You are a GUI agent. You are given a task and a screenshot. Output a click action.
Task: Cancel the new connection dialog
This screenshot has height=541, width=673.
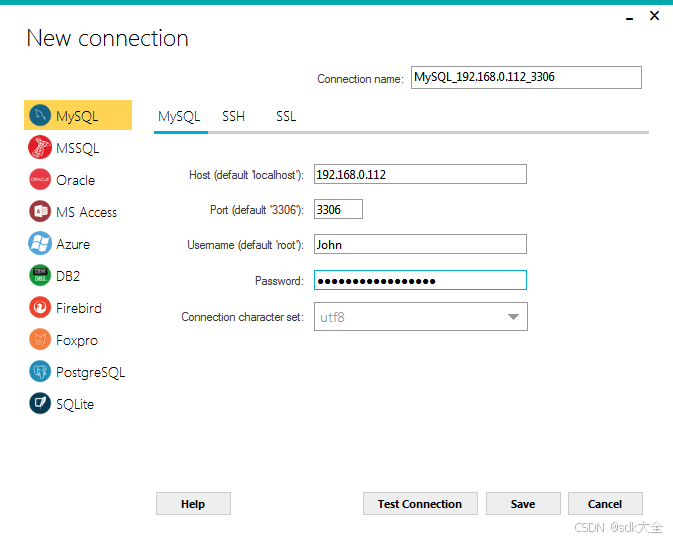click(x=605, y=504)
